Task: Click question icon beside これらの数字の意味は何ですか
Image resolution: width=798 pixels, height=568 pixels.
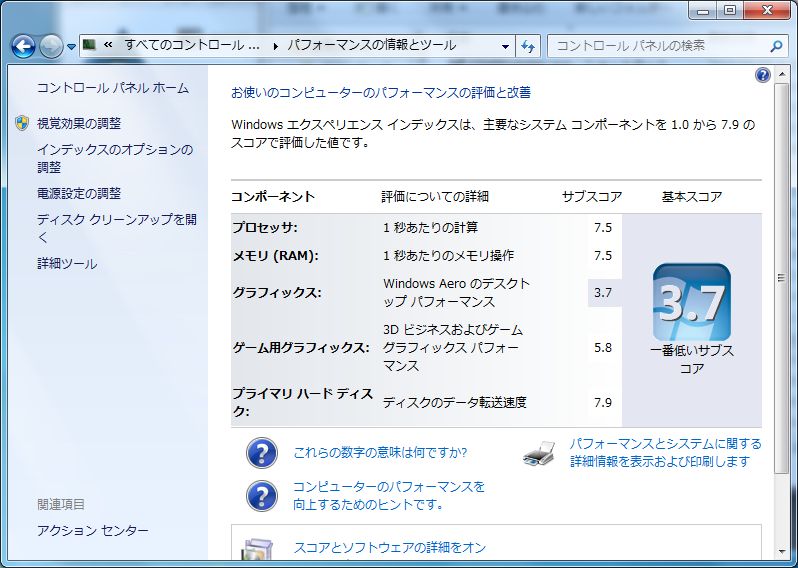Action: [262, 452]
